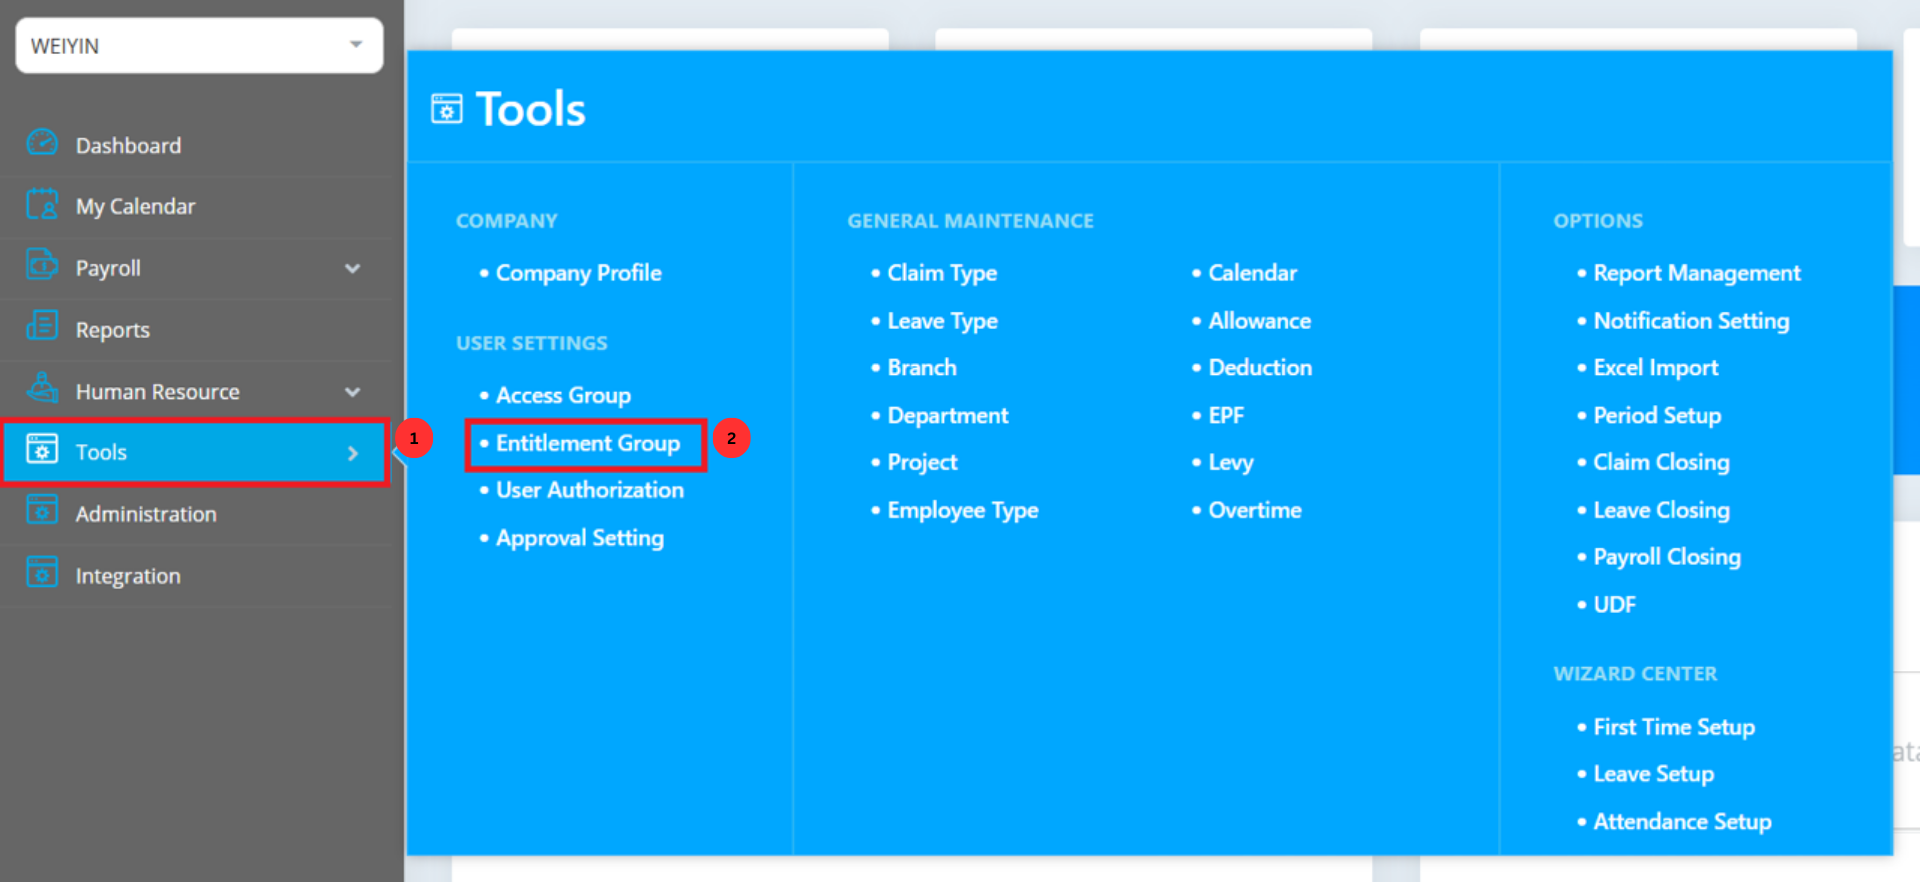
Task: Open Leave Type maintenance
Action: (x=943, y=321)
